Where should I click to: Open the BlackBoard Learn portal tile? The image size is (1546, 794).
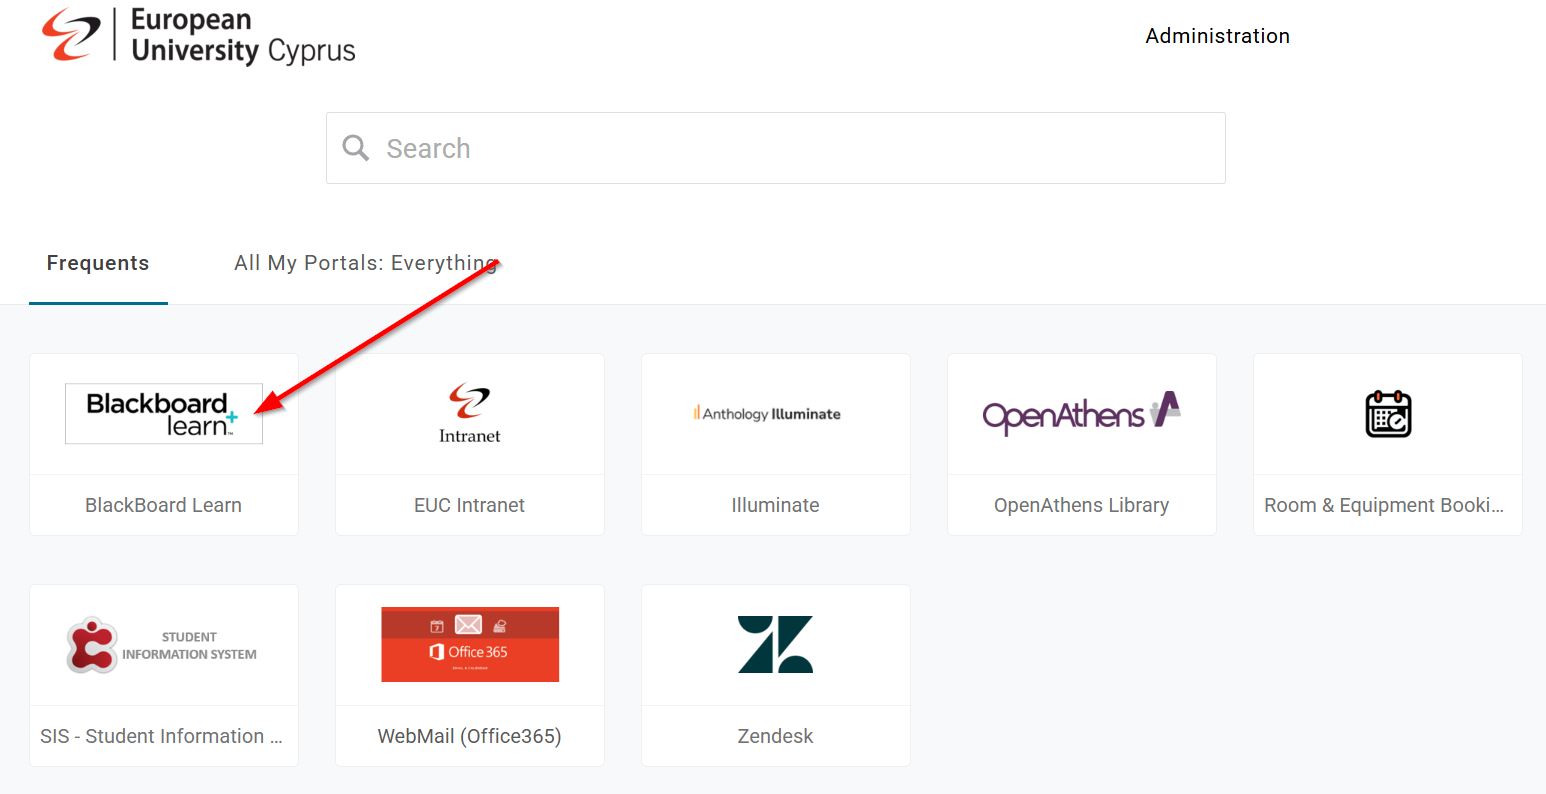coord(163,445)
